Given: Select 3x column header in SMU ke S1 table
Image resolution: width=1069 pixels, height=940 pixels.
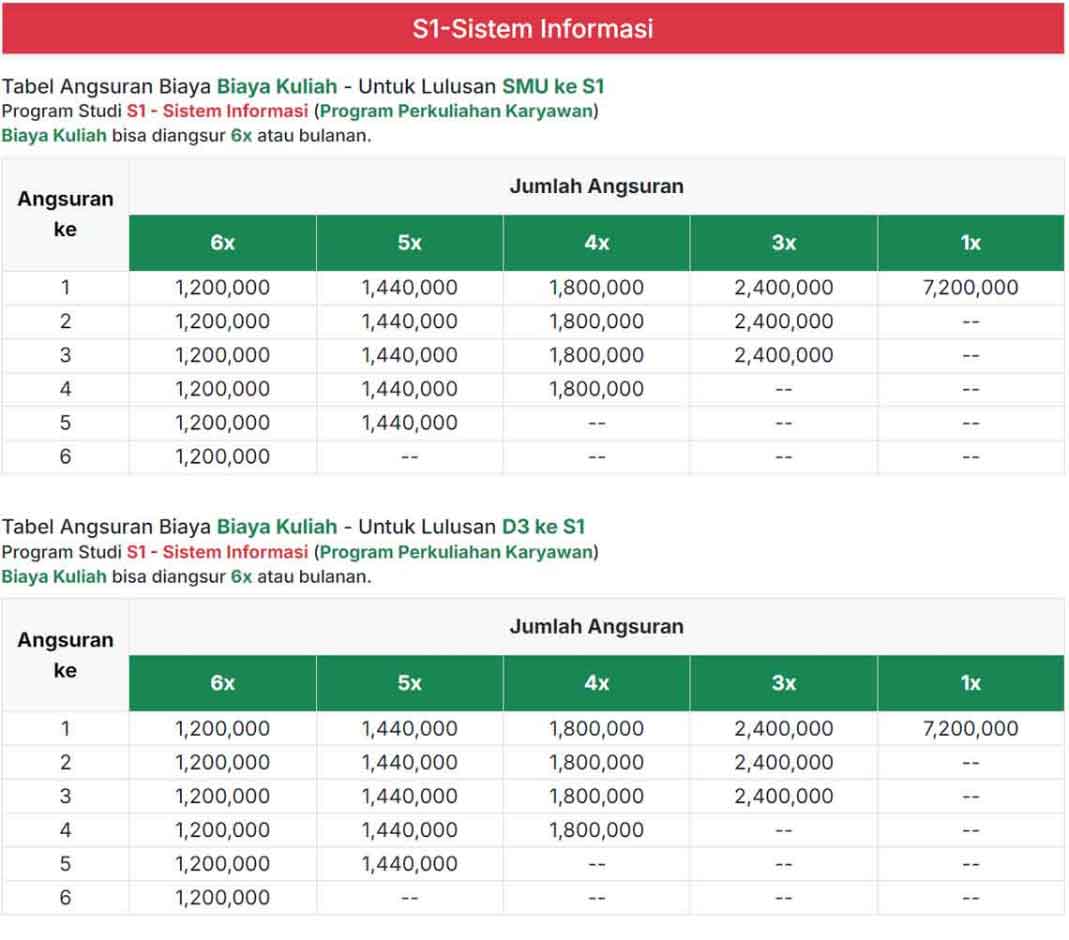Looking at the screenshot, I should [x=784, y=243].
